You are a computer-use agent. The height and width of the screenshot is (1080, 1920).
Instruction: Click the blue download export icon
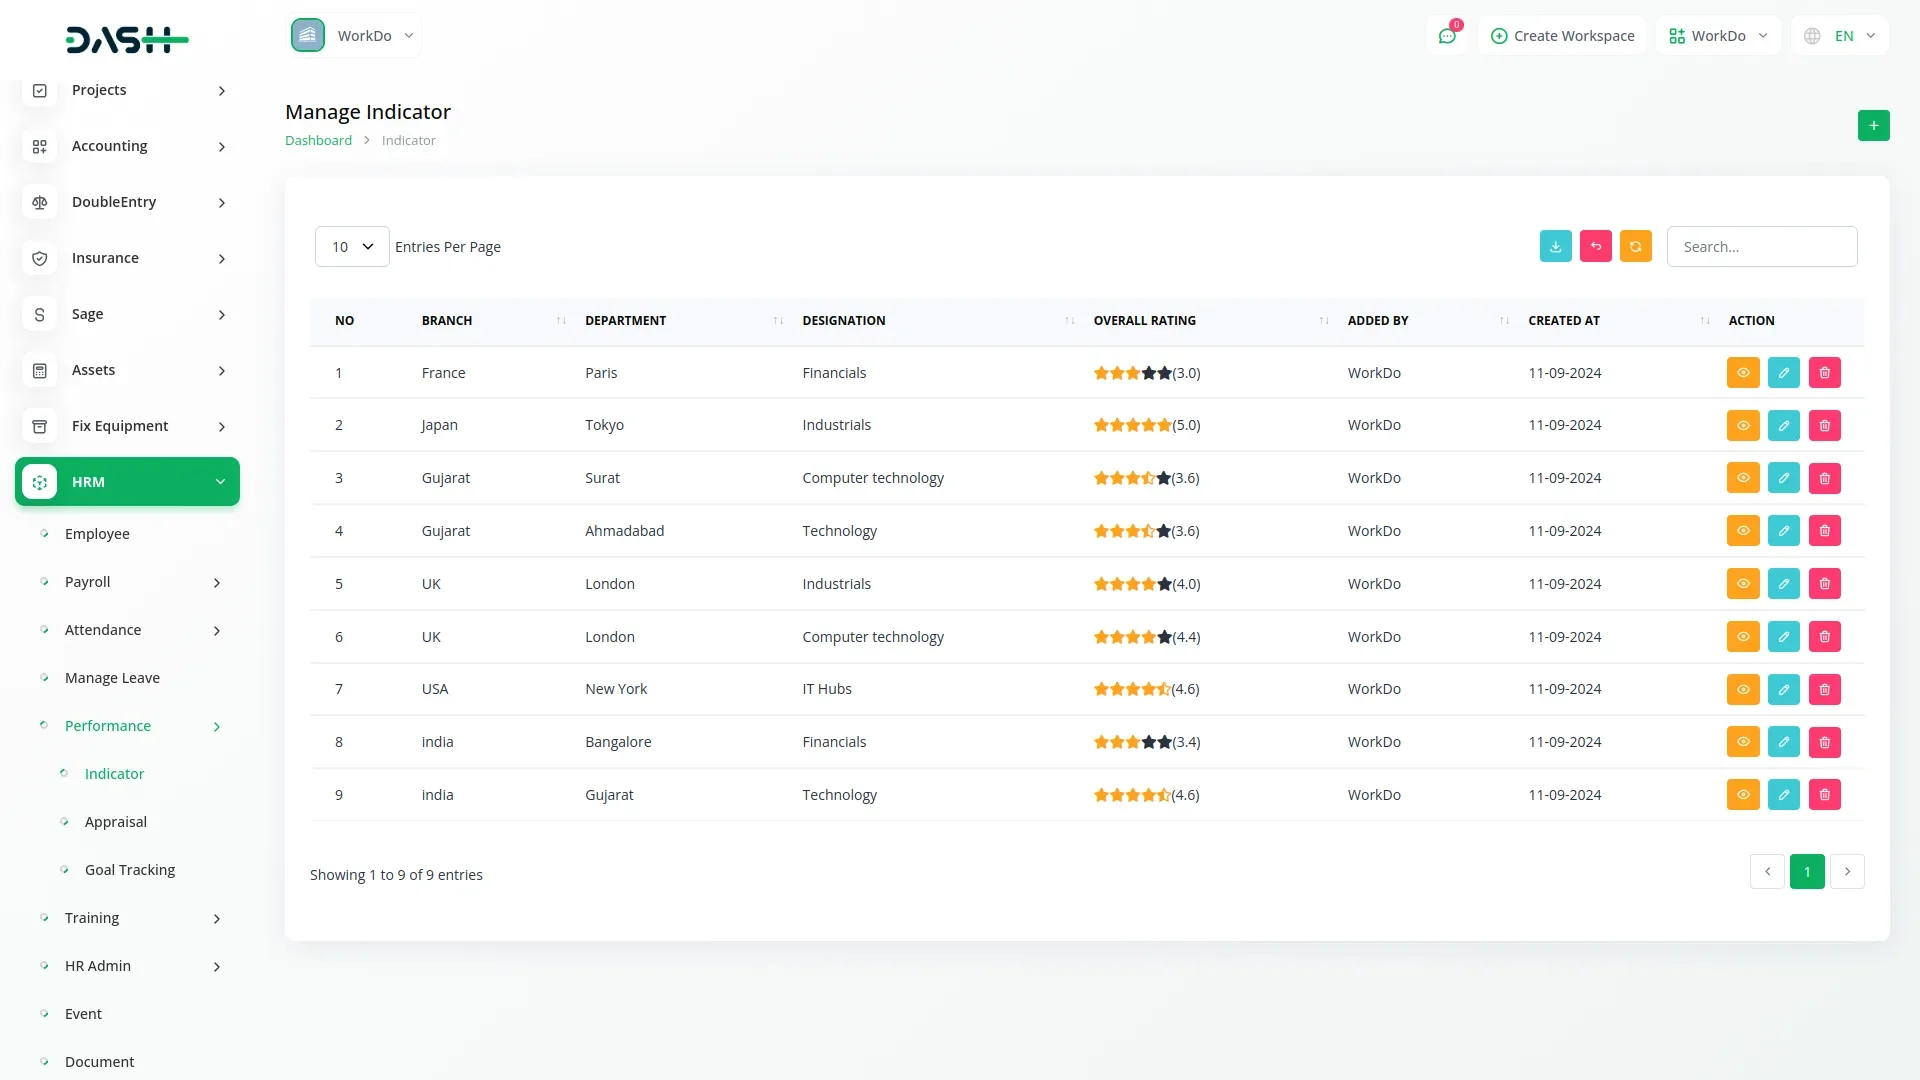[1555, 247]
